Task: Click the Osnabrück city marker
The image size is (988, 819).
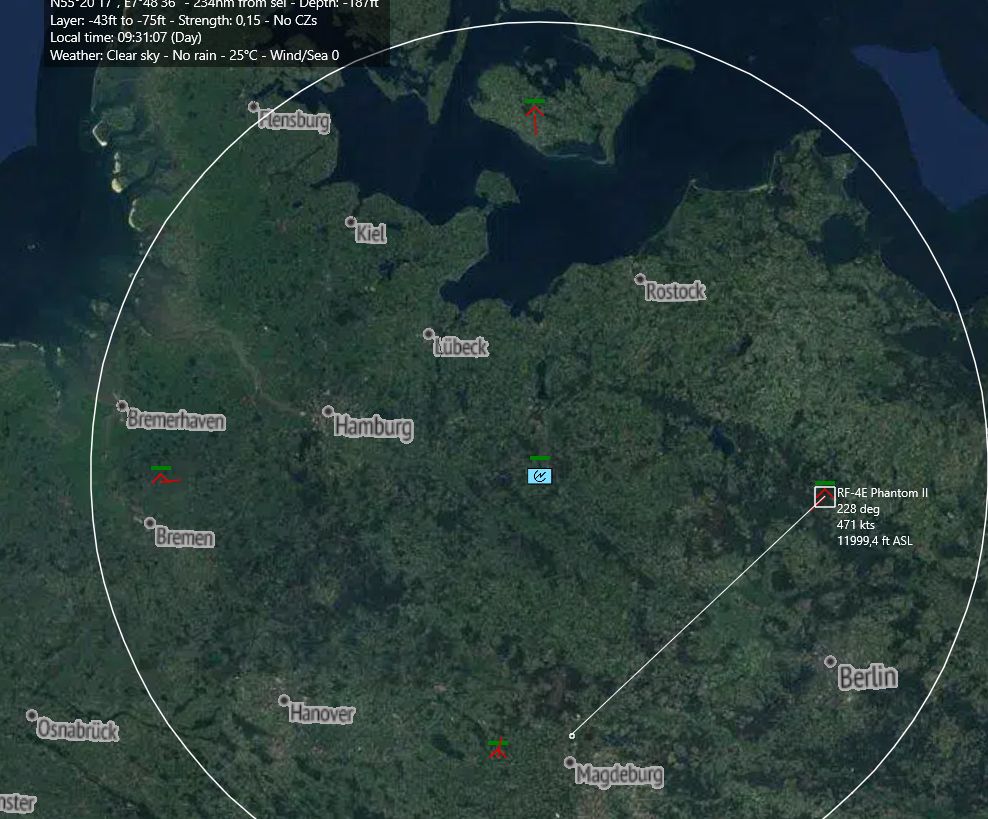Action: click(32, 715)
